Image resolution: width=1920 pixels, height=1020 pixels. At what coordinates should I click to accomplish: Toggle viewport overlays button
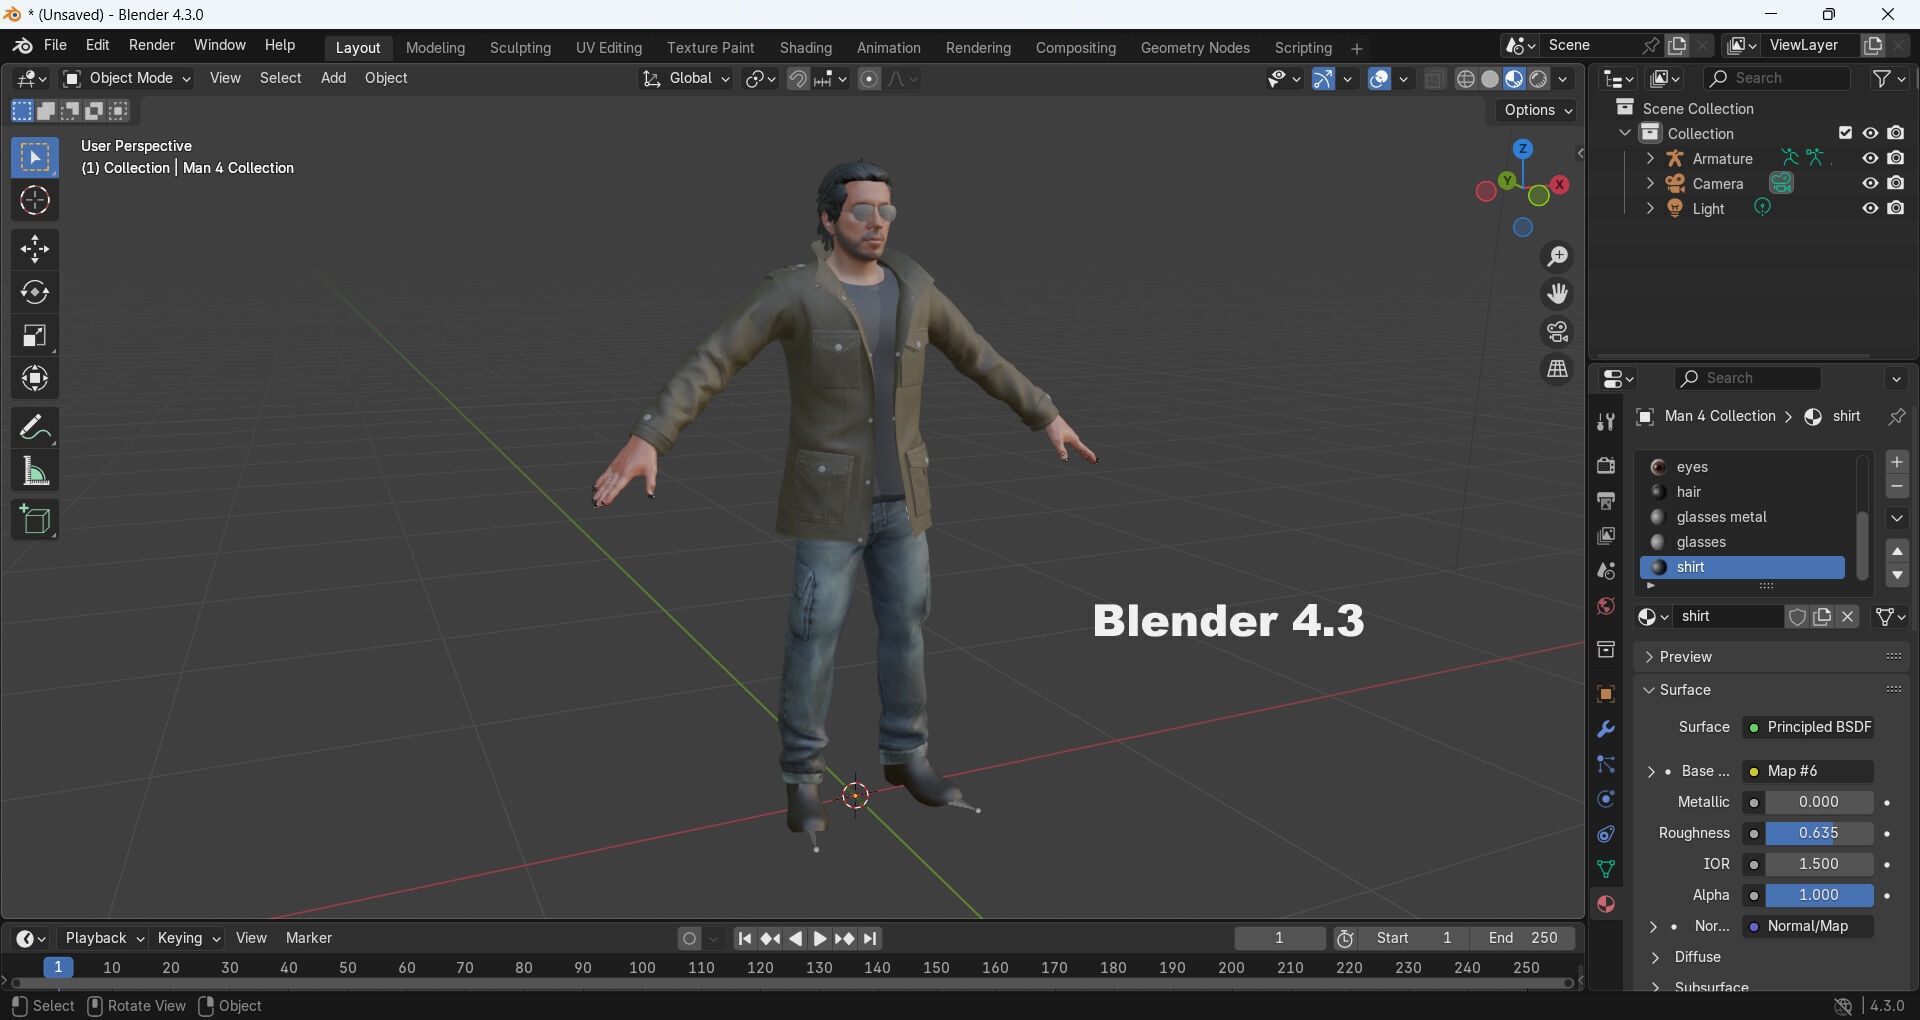(x=1379, y=79)
